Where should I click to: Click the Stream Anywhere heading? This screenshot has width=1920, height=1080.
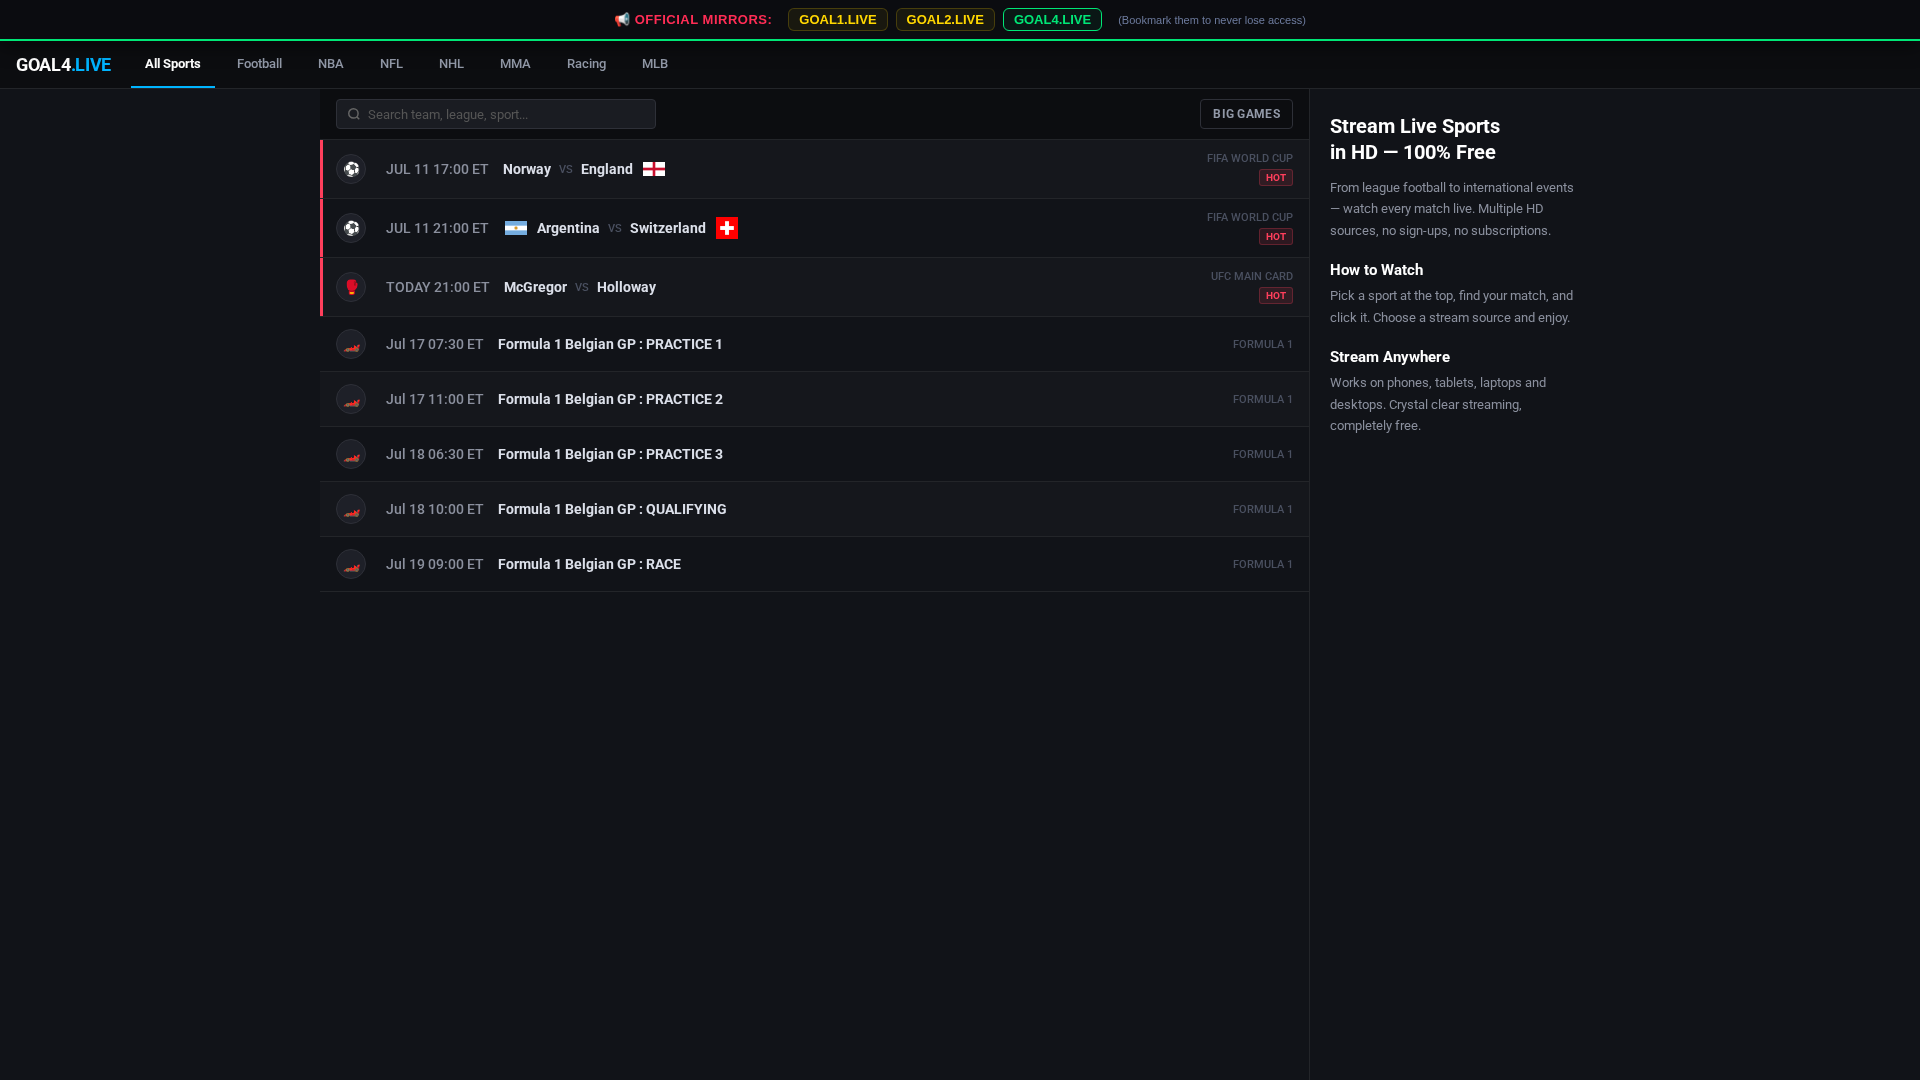coord(1390,357)
